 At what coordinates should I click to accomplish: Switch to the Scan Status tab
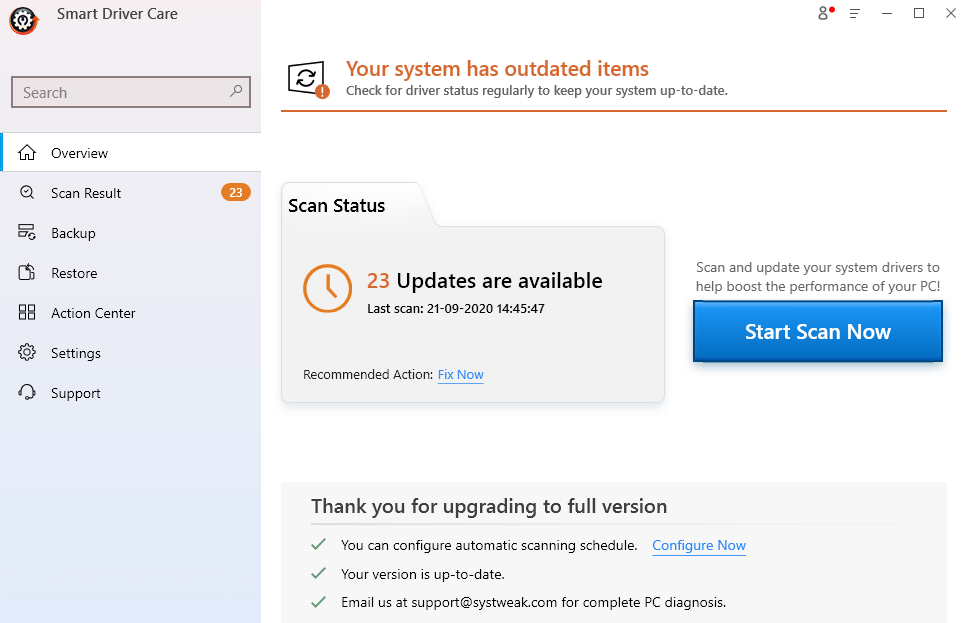coord(336,205)
